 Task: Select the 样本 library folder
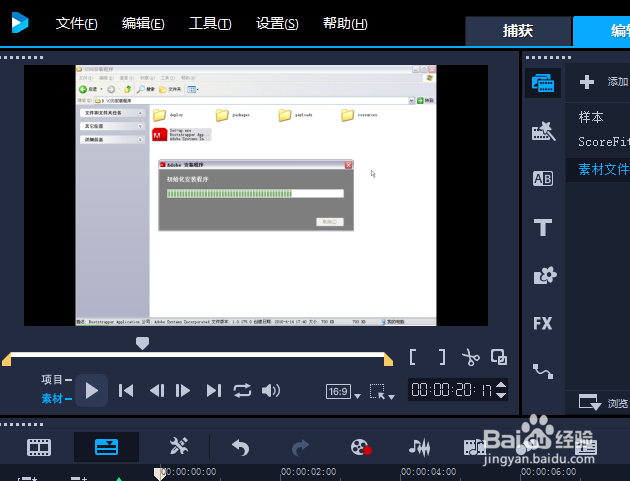tap(591, 117)
